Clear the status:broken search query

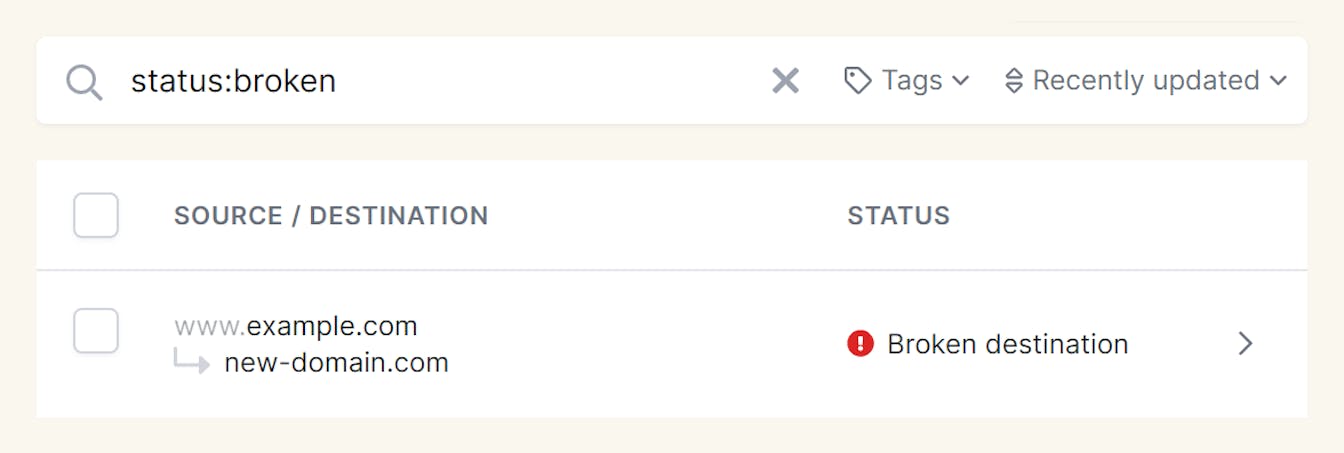coord(786,81)
